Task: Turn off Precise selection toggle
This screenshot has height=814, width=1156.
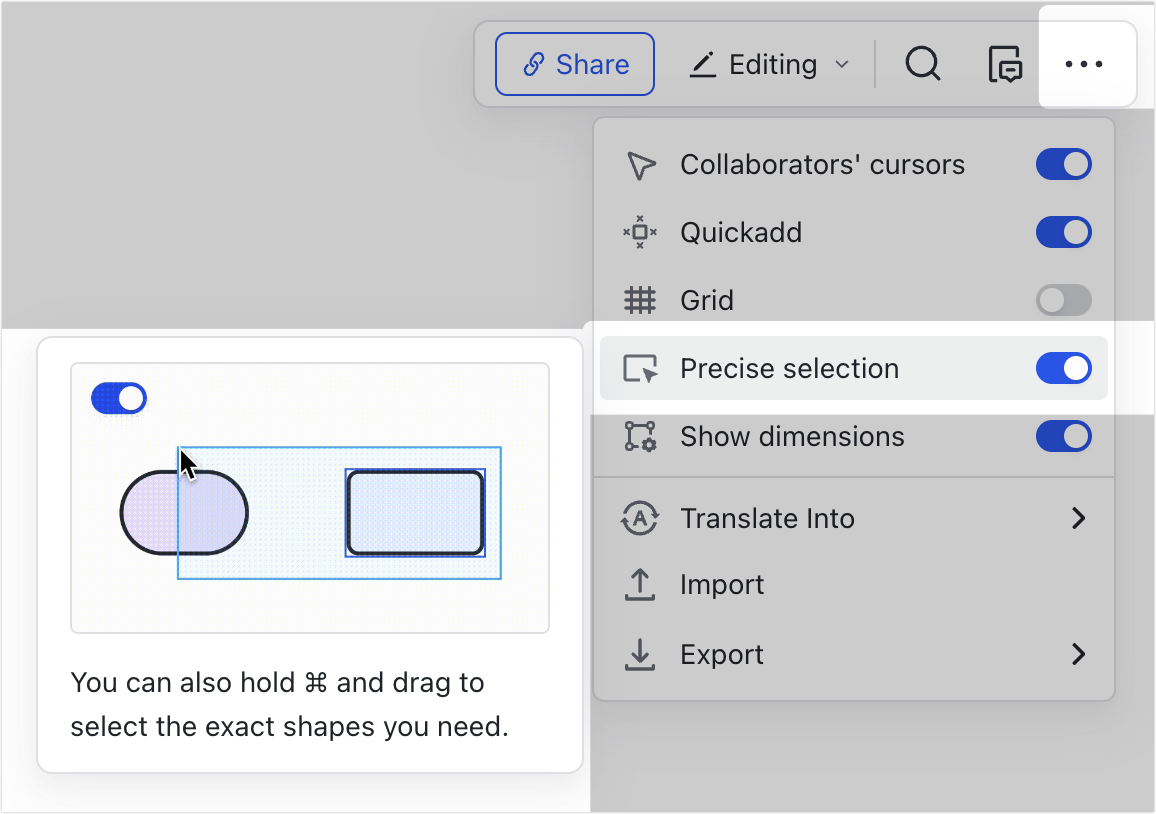Action: tap(1063, 368)
